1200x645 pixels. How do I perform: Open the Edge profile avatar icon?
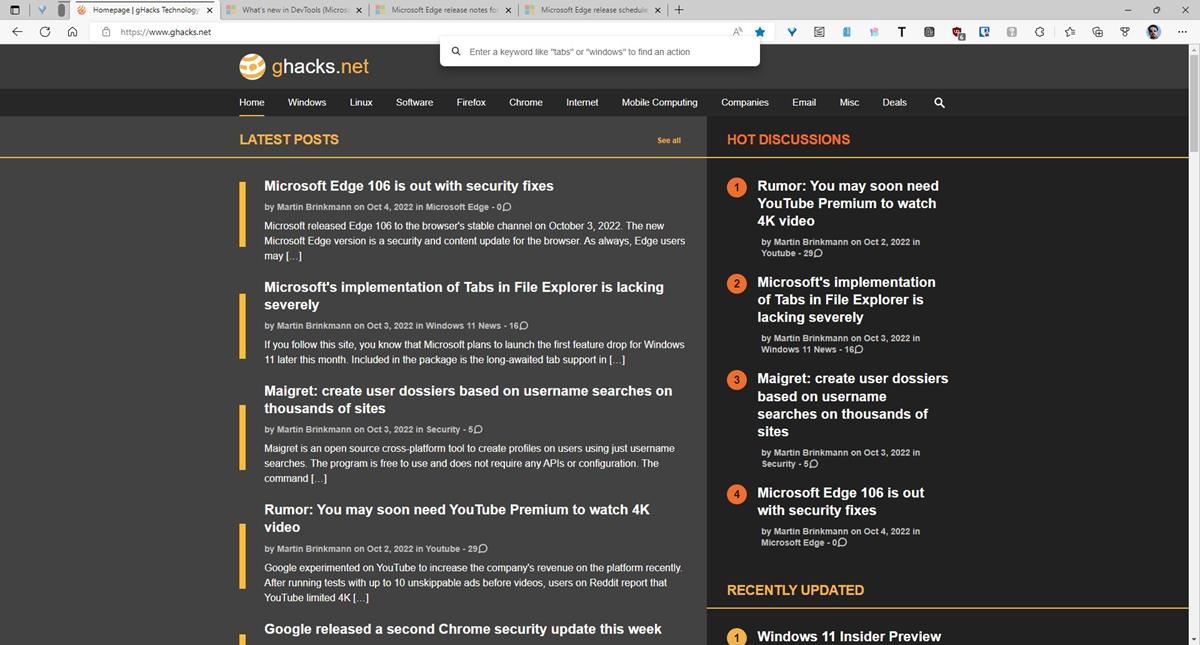tap(1151, 31)
